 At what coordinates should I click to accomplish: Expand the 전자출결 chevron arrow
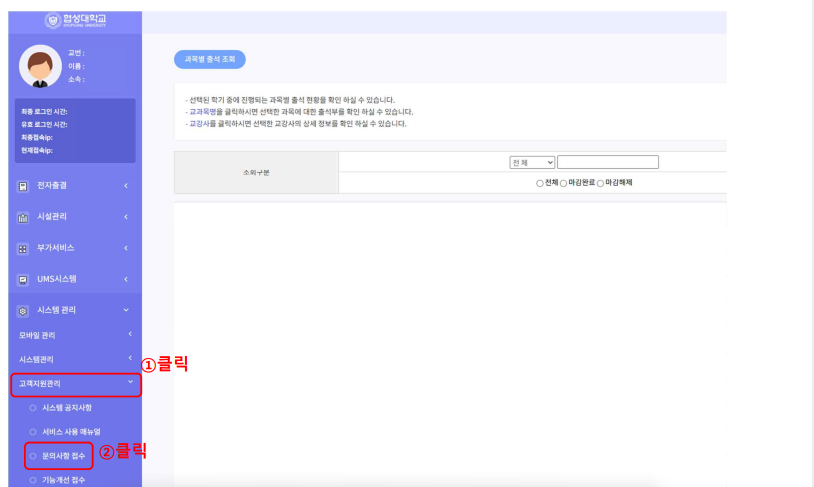pyautogui.click(x=126, y=186)
